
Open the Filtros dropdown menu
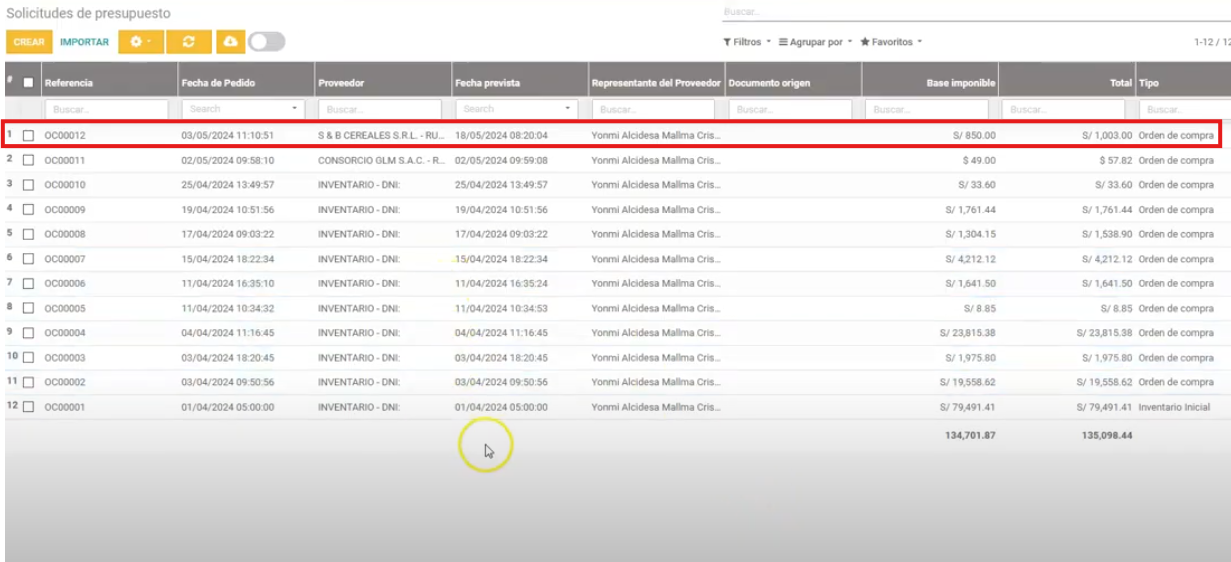(747, 42)
